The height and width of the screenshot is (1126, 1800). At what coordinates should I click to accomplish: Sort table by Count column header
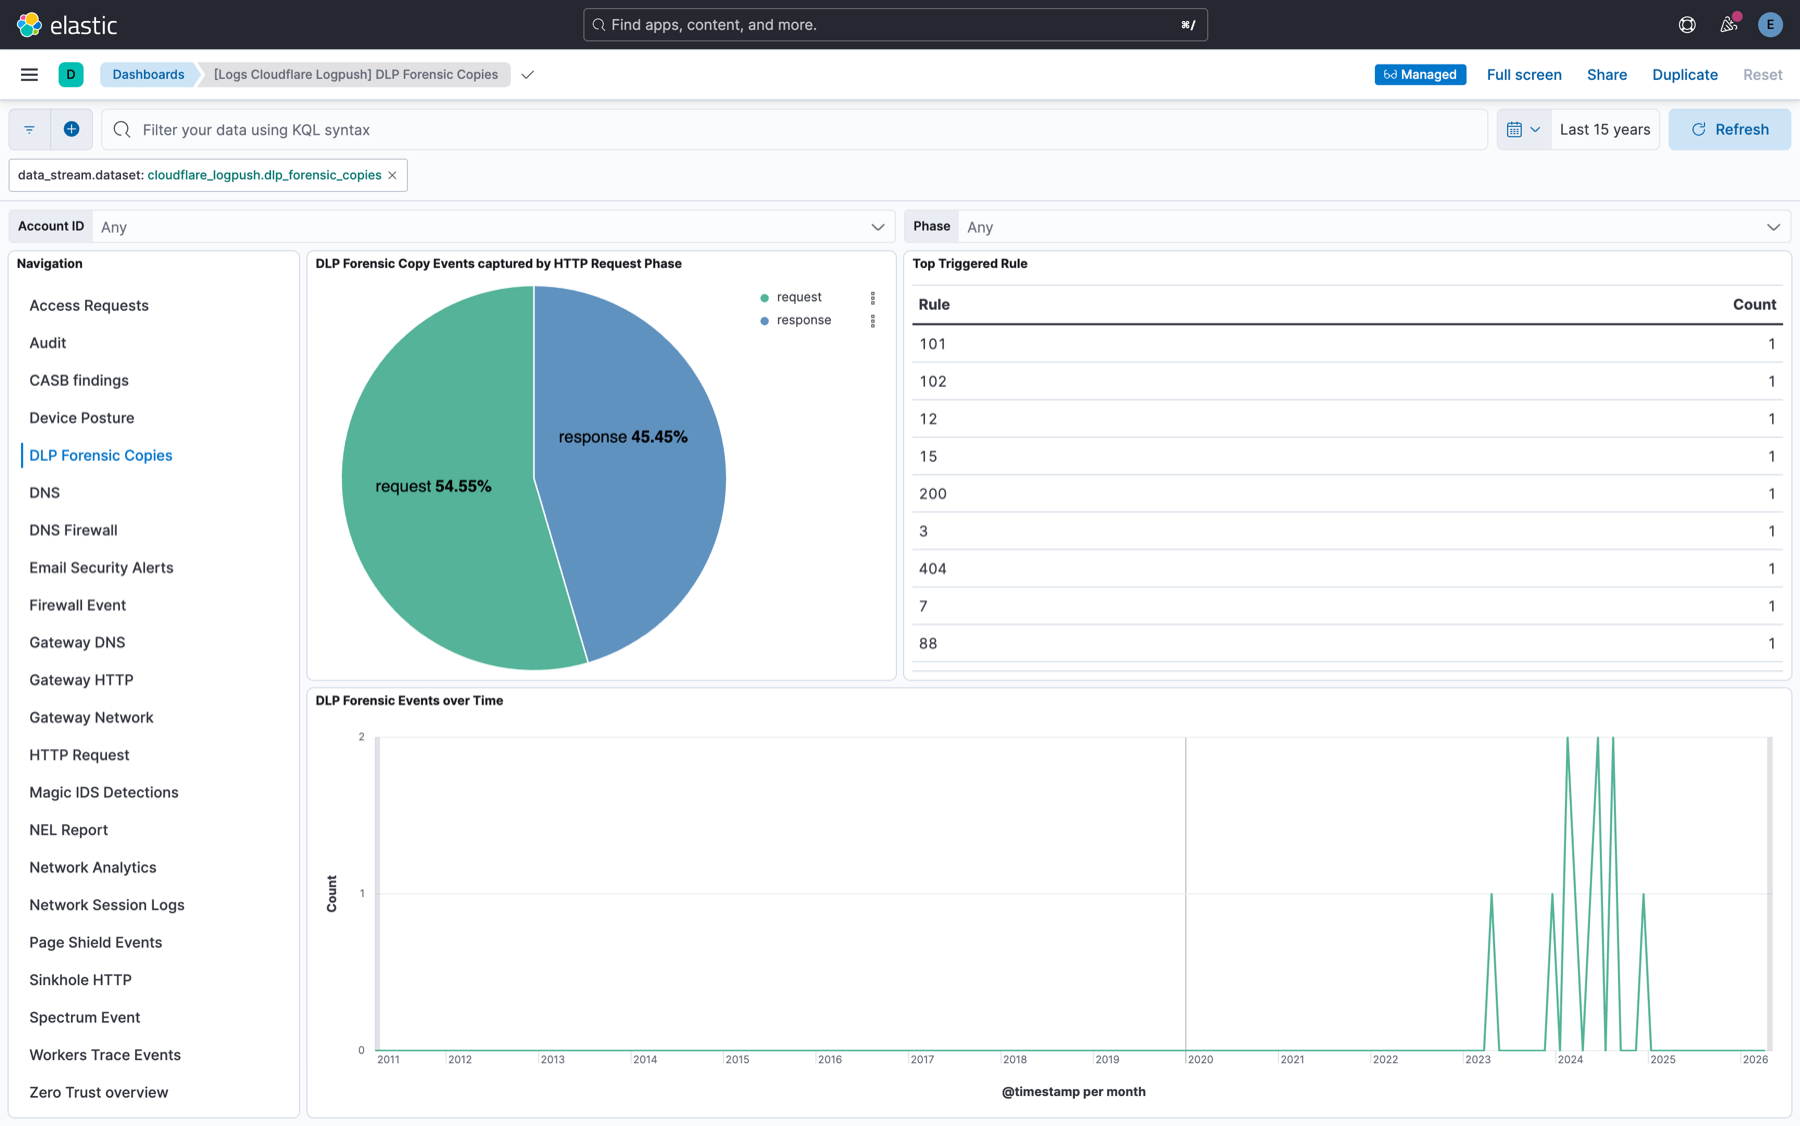pos(1754,305)
